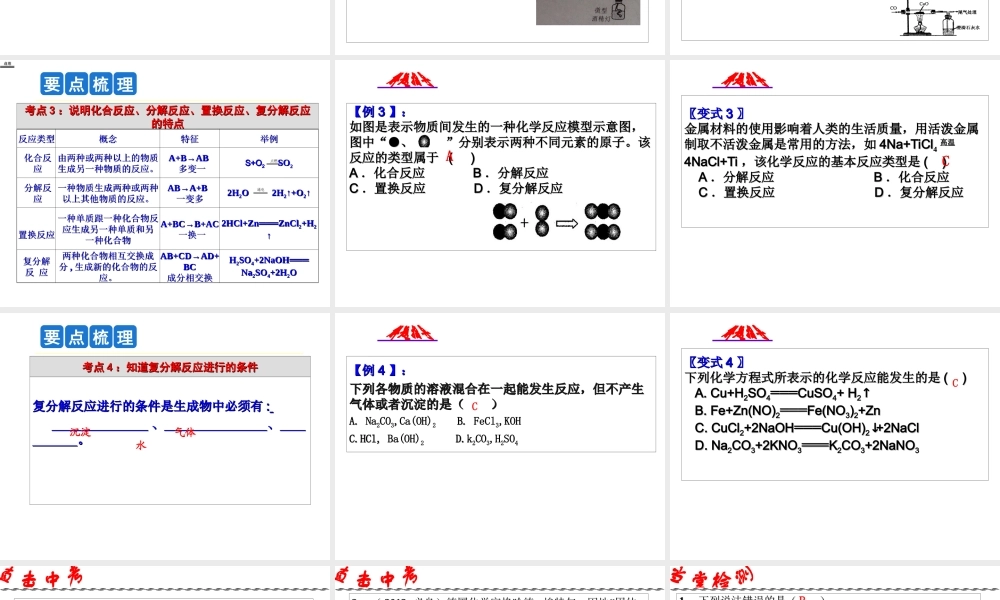Click option A. 分解反应 in 变式3

[x=736, y=177]
